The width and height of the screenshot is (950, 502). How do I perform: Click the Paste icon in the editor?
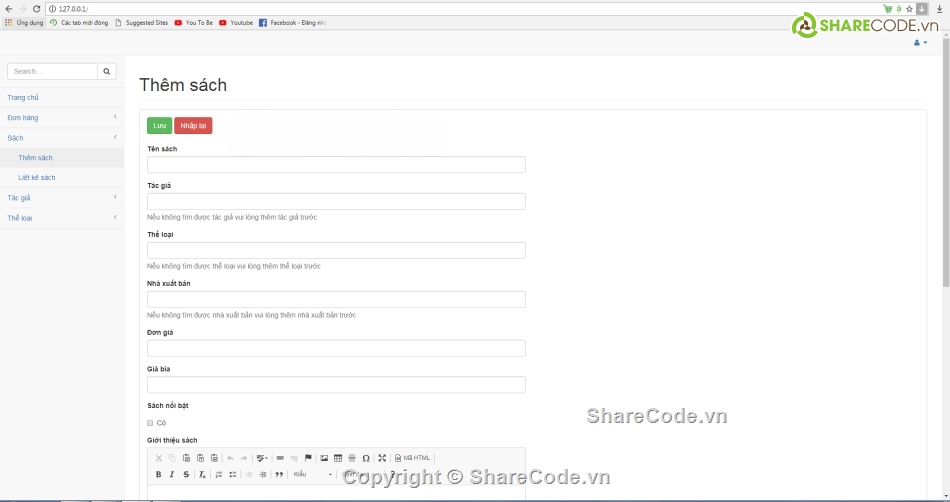pos(186,458)
